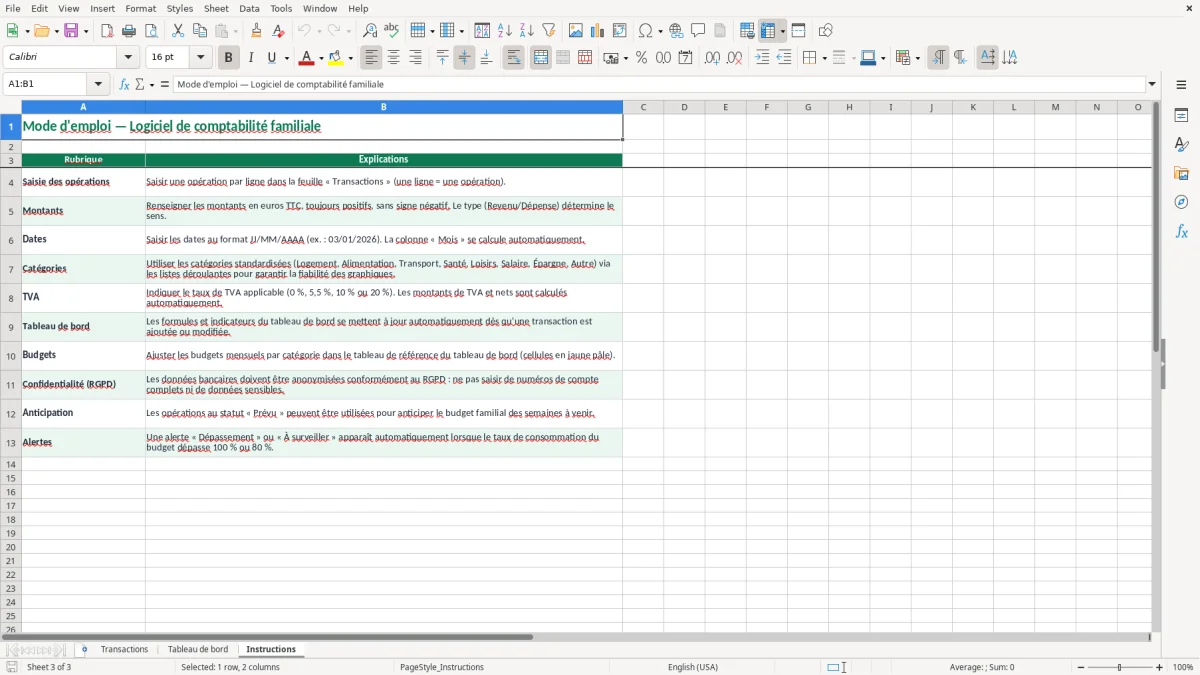Expand the formula bar

coord(1153,85)
